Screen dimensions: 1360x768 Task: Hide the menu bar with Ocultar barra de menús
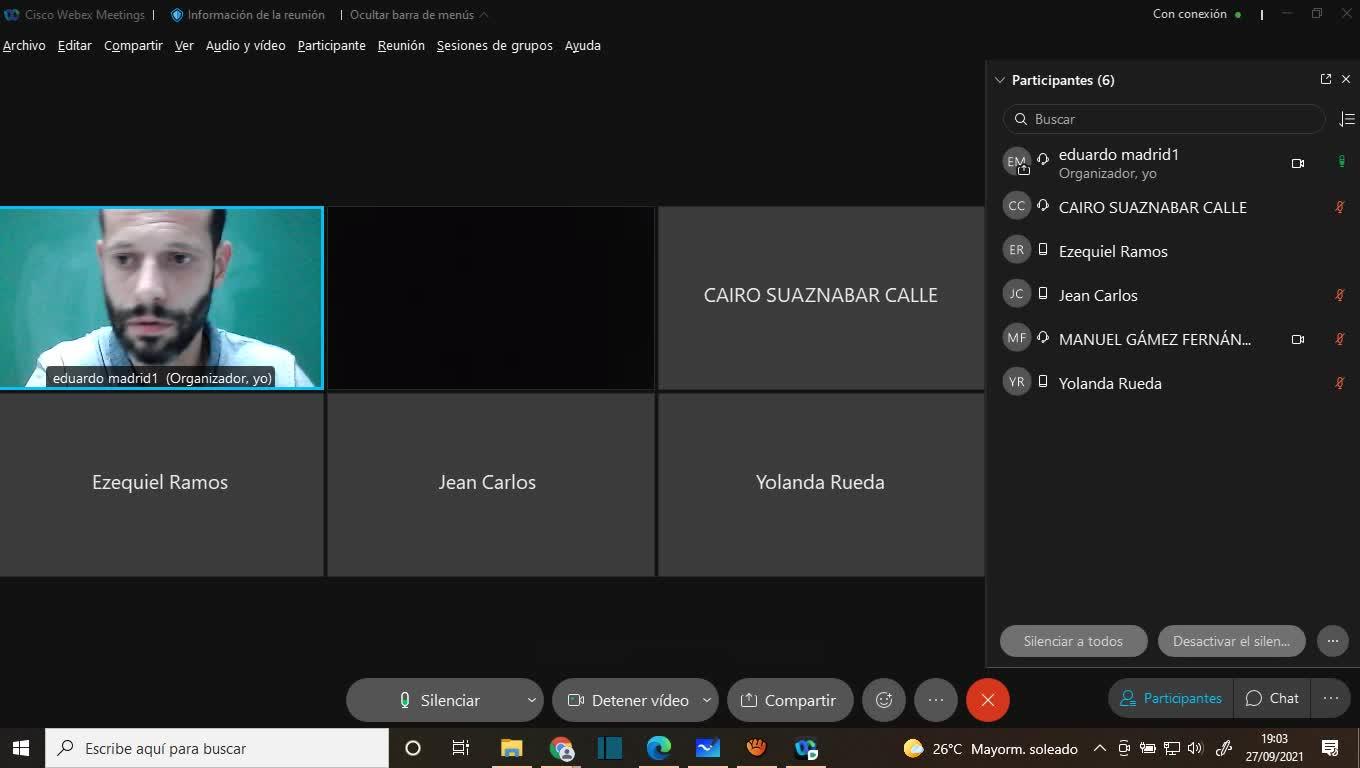(419, 15)
